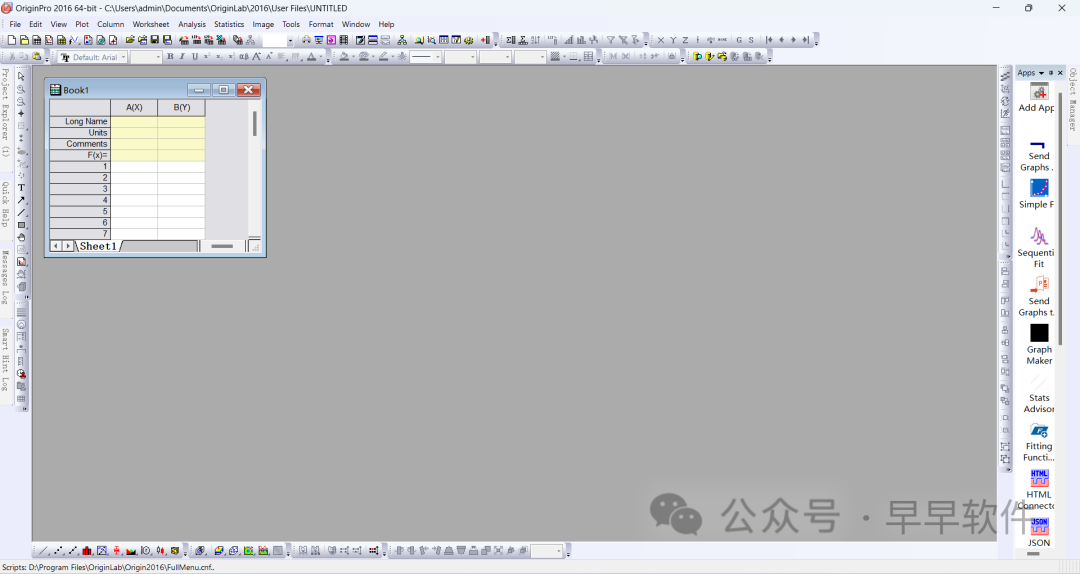
Task: Open the Default: Arial font dropdown
Action: tap(93, 57)
